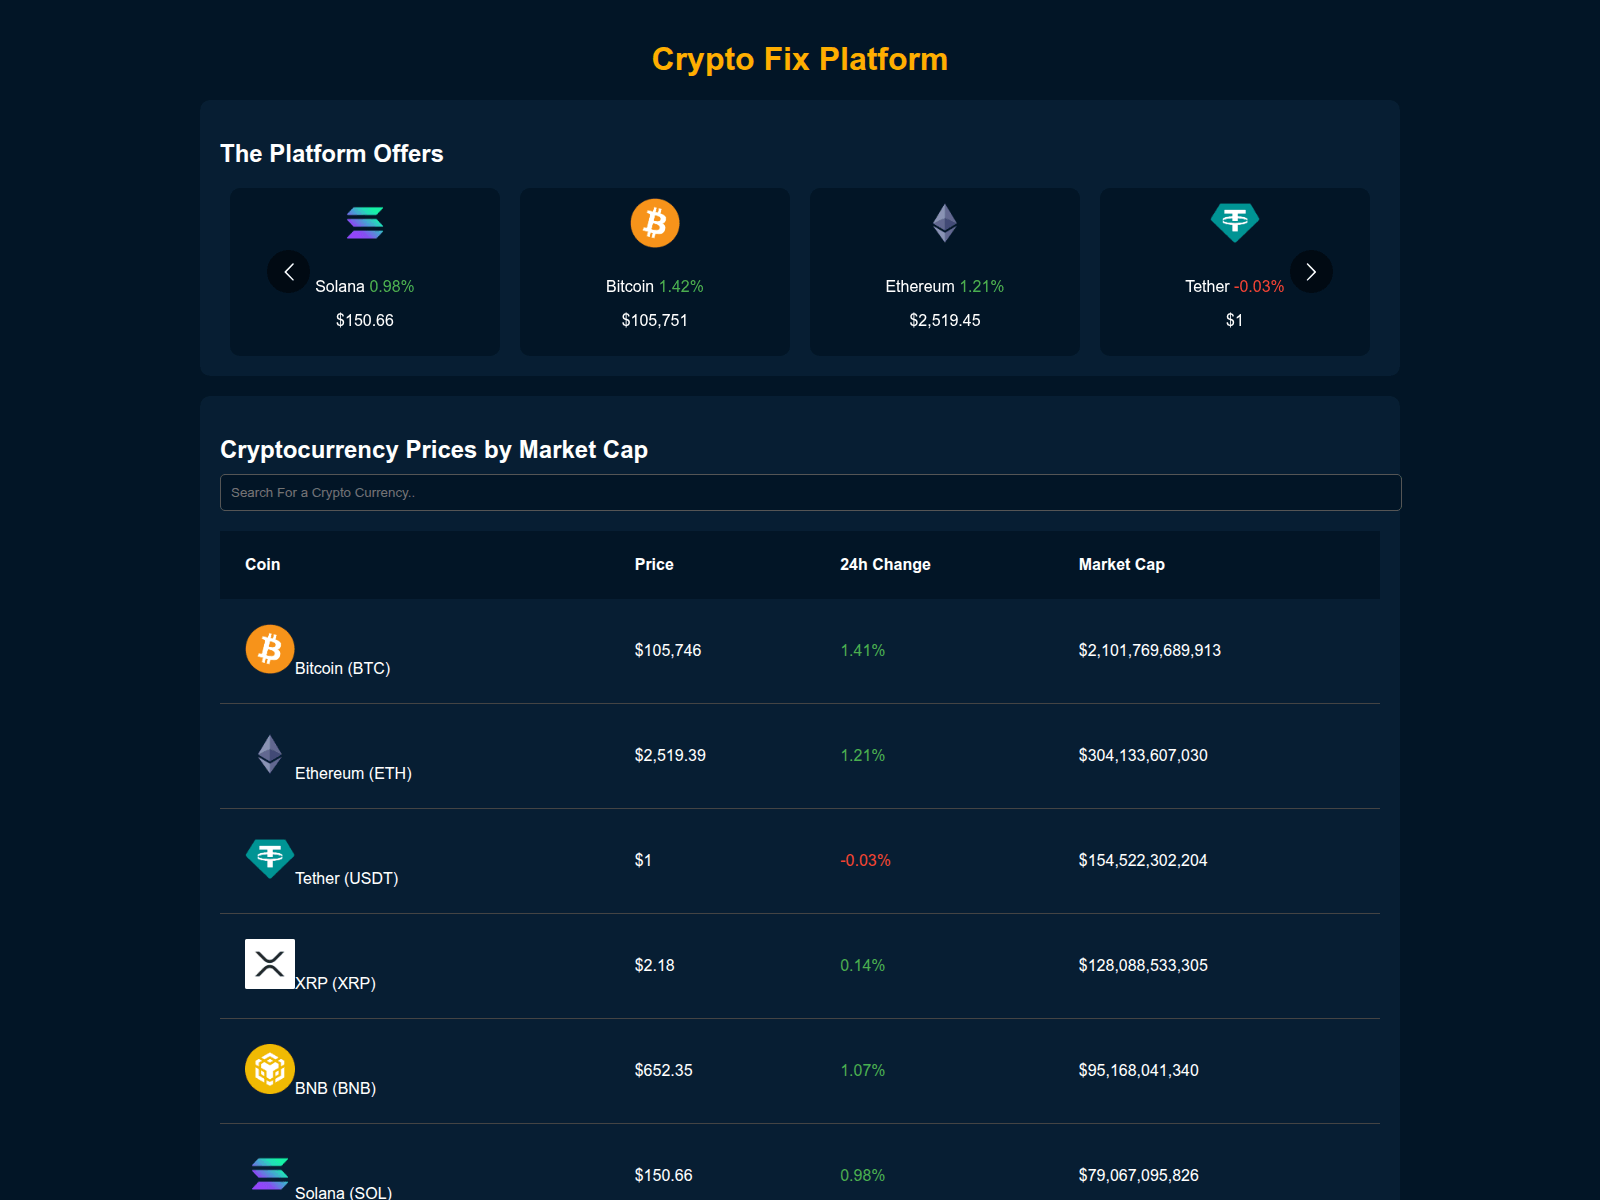Click Tether 24h change -0.03% in table
This screenshot has width=1600, height=1200.
[x=866, y=861]
